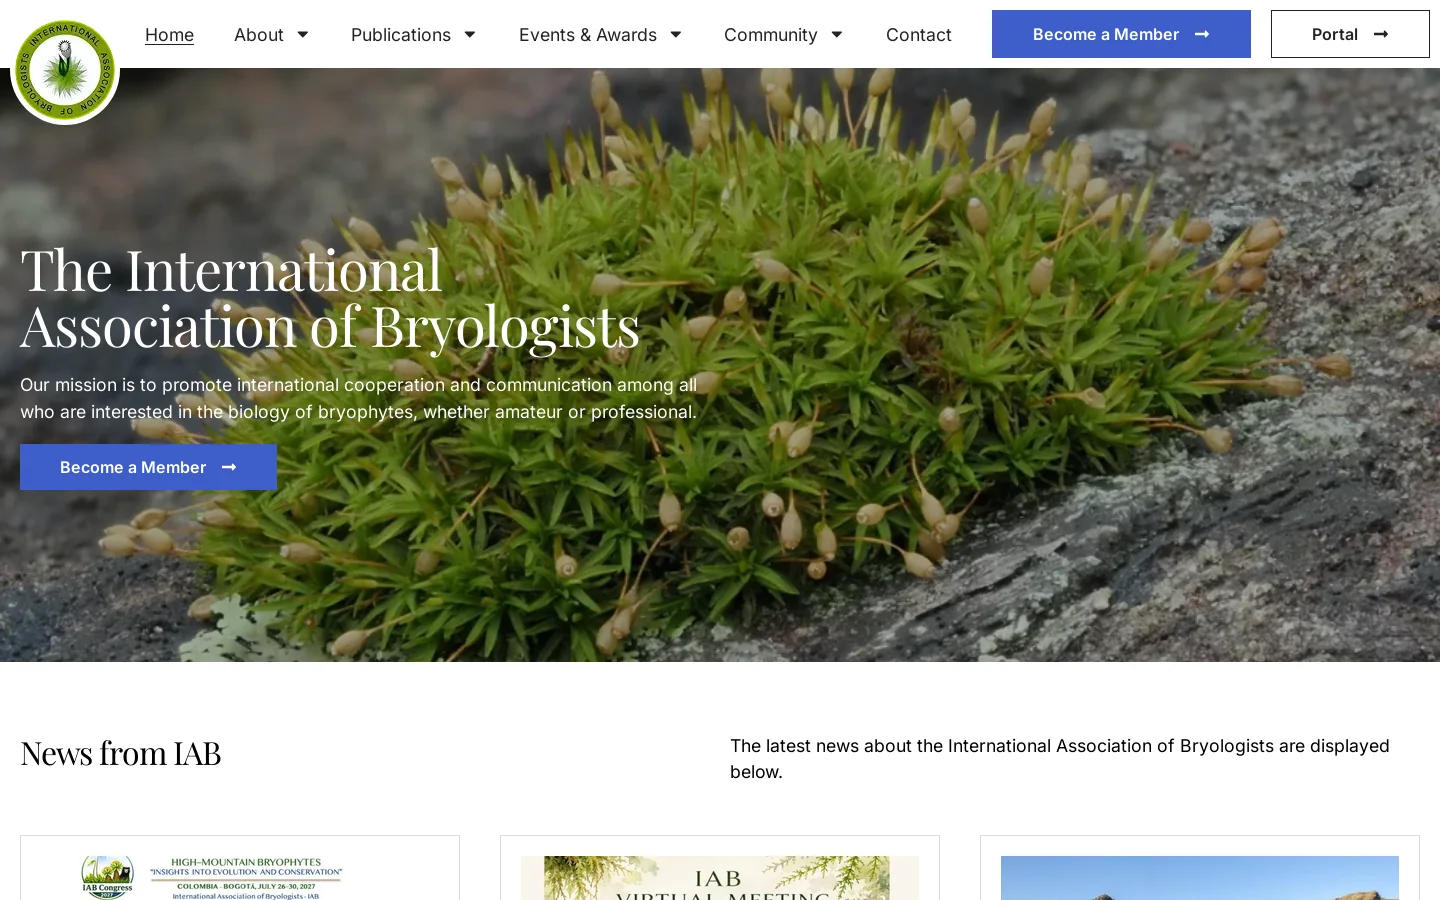The height and width of the screenshot is (900, 1440).
Task: Expand the Community dropdown arrow
Action: [836, 34]
